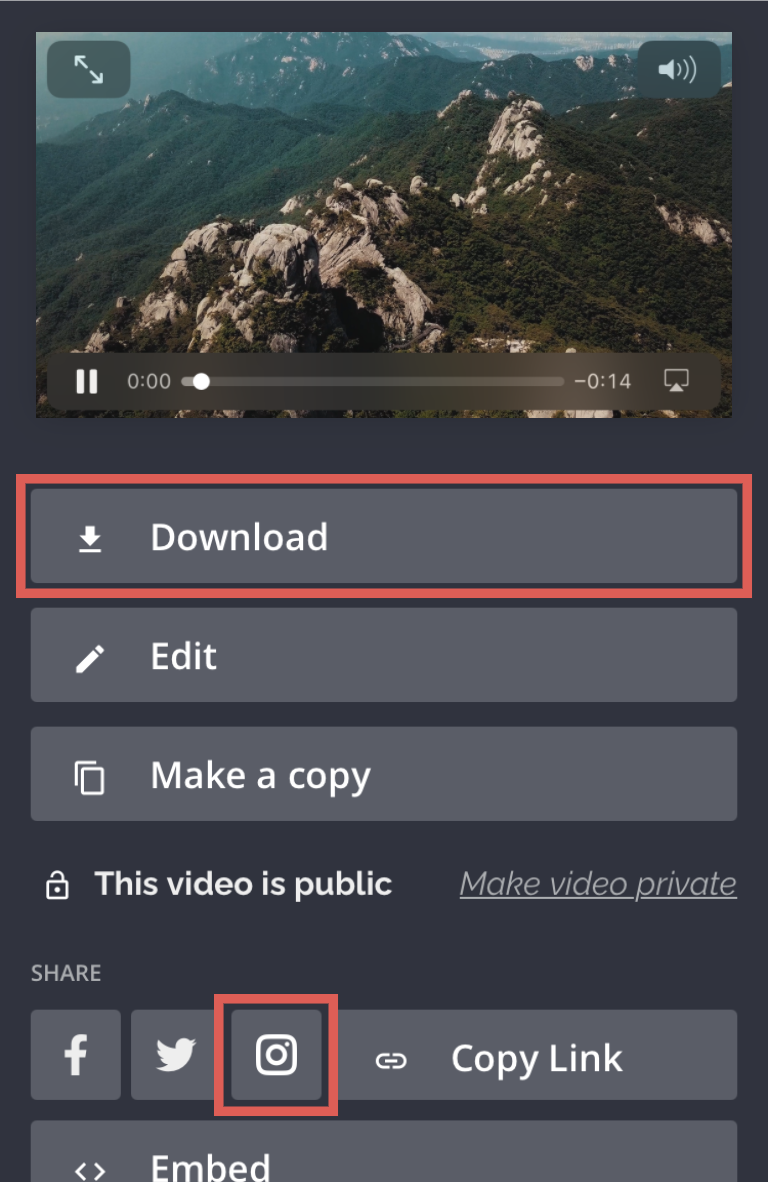Screen dimensions: 768x1182
Task: Click Make a copy button
Action: tap(384, 774)
